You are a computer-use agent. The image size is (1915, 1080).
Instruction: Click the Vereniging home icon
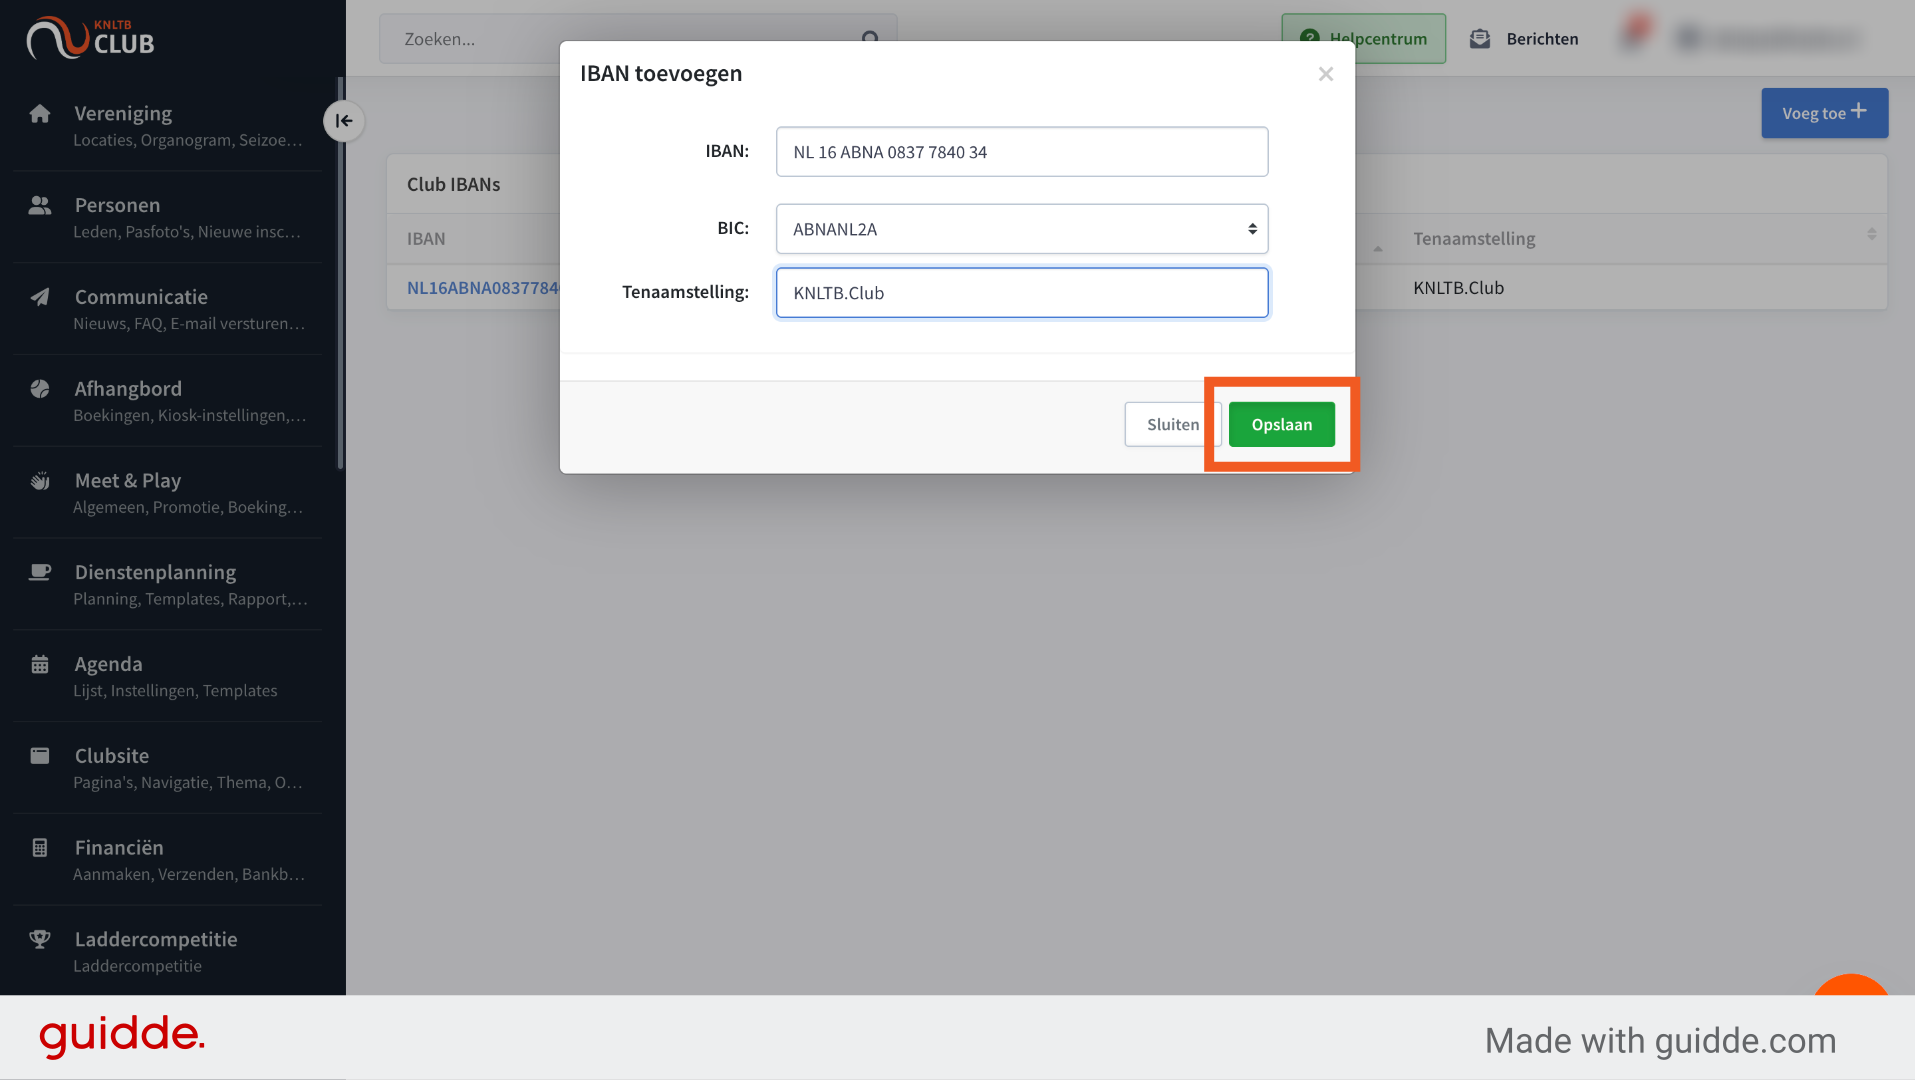point(40,113)
